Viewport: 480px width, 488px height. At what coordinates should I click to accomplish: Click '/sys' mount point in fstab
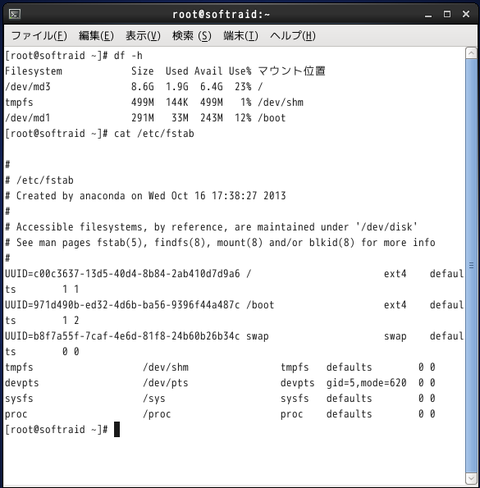point(154,398)
